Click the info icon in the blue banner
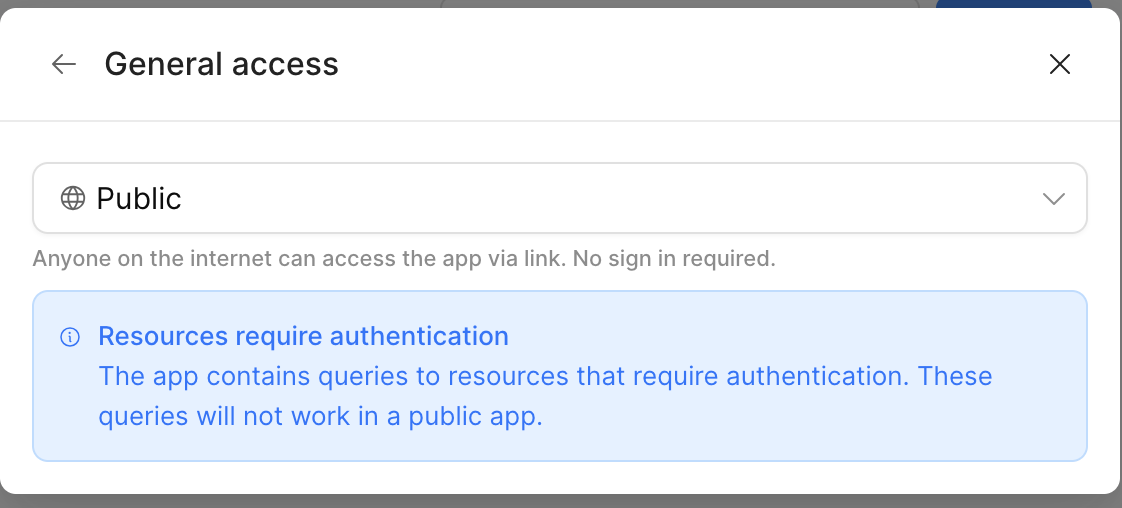1122x508 pixels. point(70,337)
